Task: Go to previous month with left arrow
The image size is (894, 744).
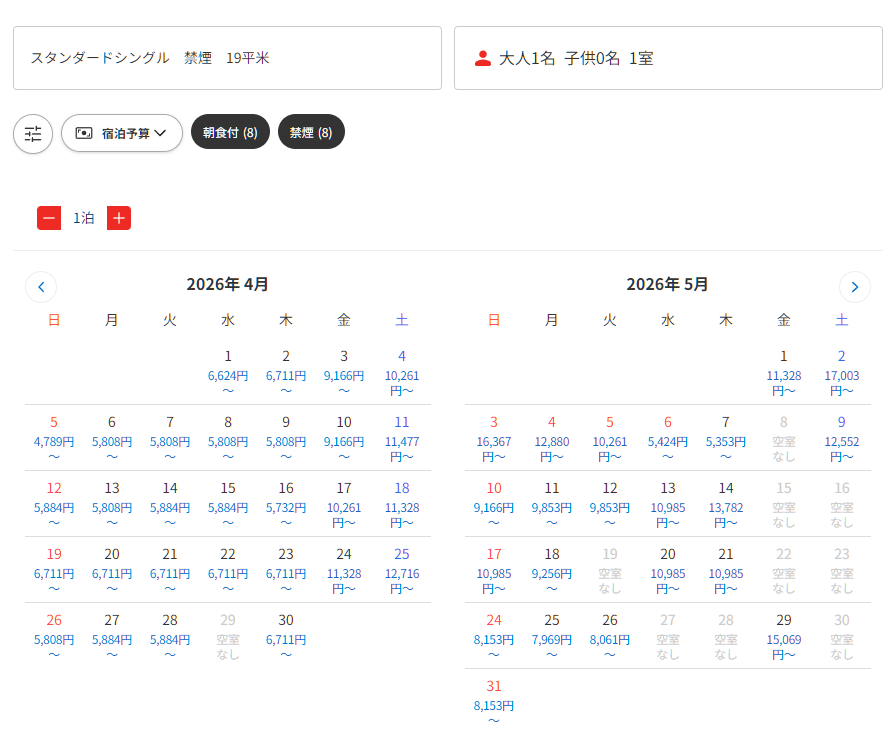Action: pos(41,287)
